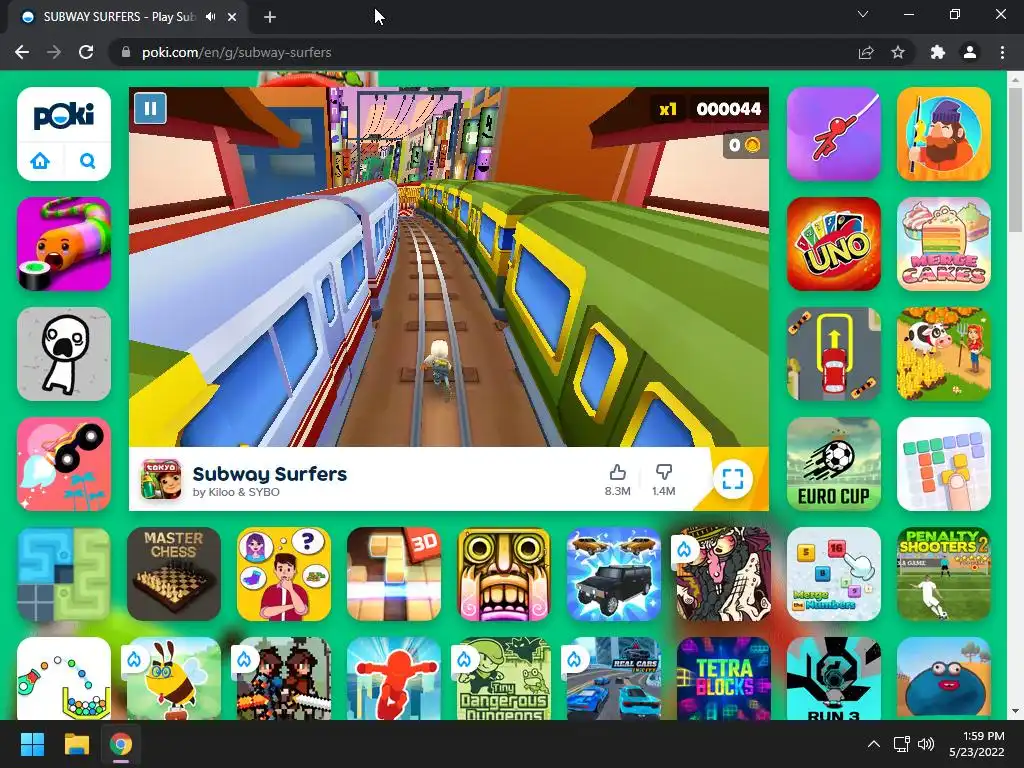Viewport: 1024px width, 768px height.
Task: Open the pixel warriors chainsaw game
Action: coord(284,679)
